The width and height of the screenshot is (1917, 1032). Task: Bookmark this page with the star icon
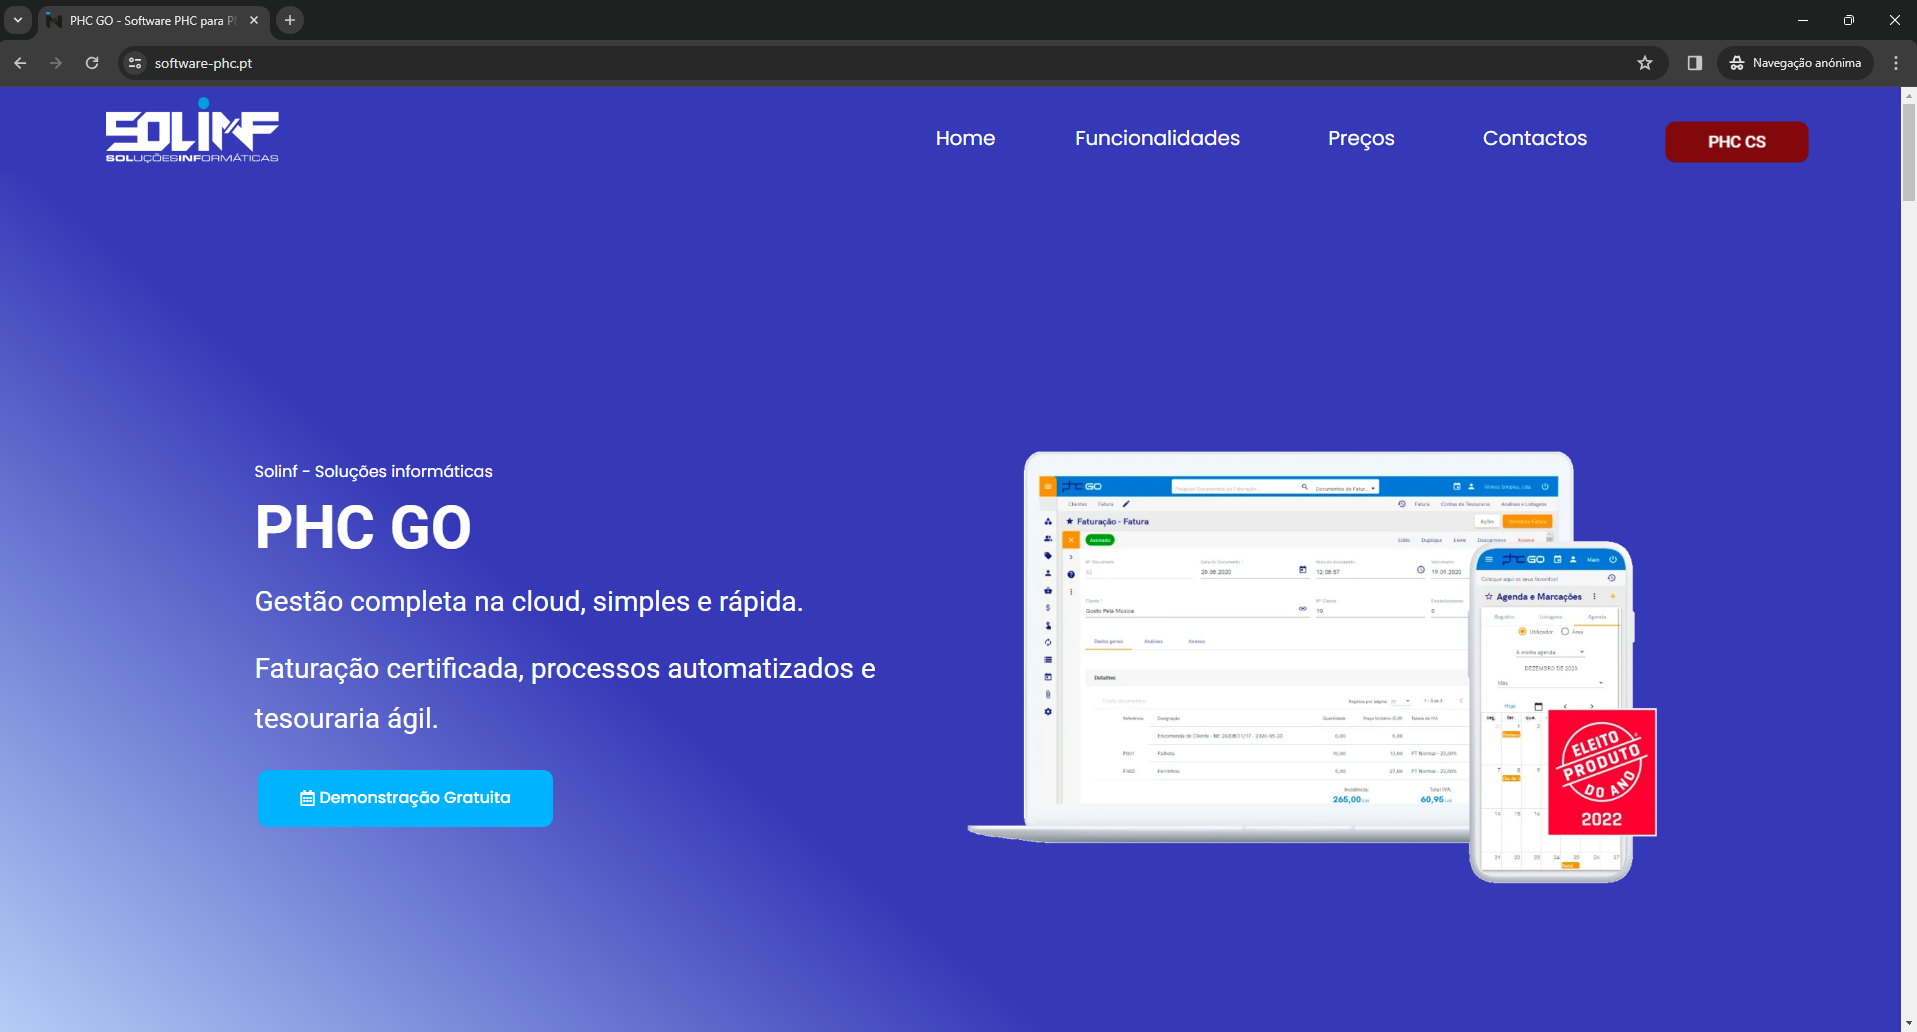pos(1645,63)
